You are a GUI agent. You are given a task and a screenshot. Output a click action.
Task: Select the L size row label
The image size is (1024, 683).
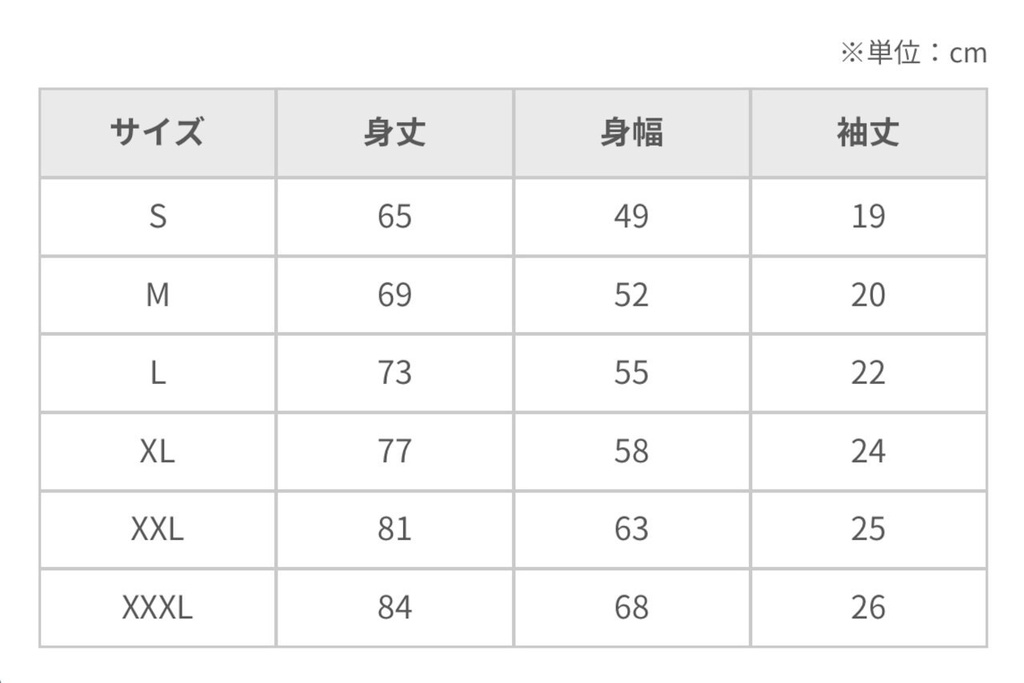[x=157, y=373]
